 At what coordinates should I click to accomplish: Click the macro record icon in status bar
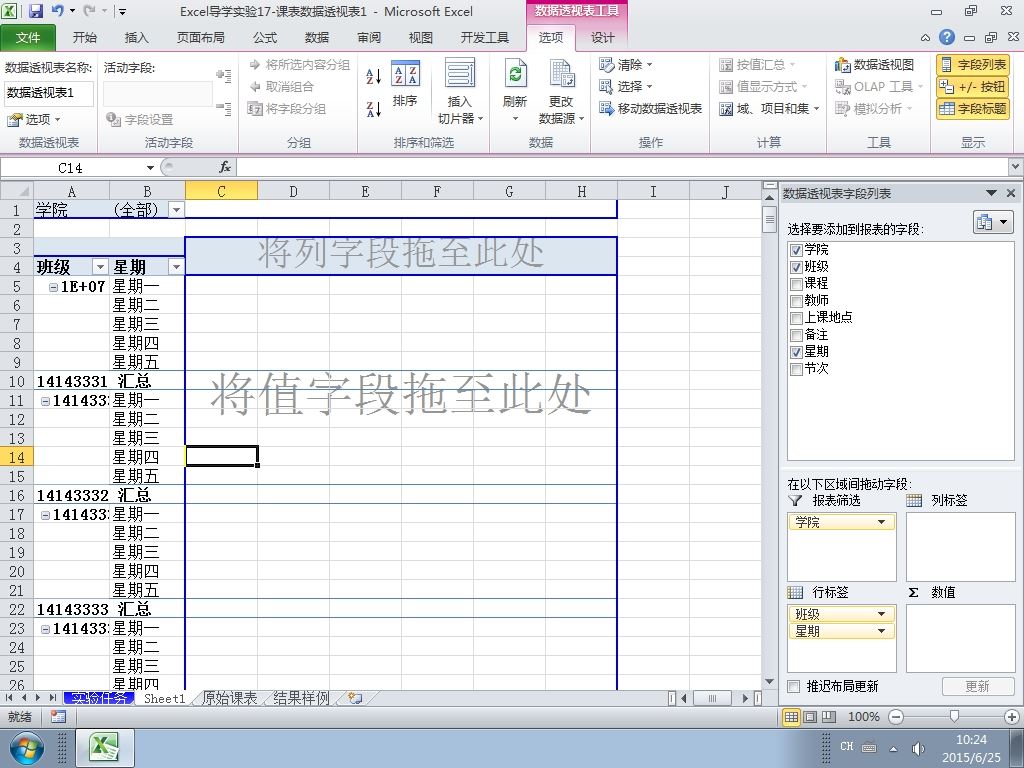click(58, 717)
